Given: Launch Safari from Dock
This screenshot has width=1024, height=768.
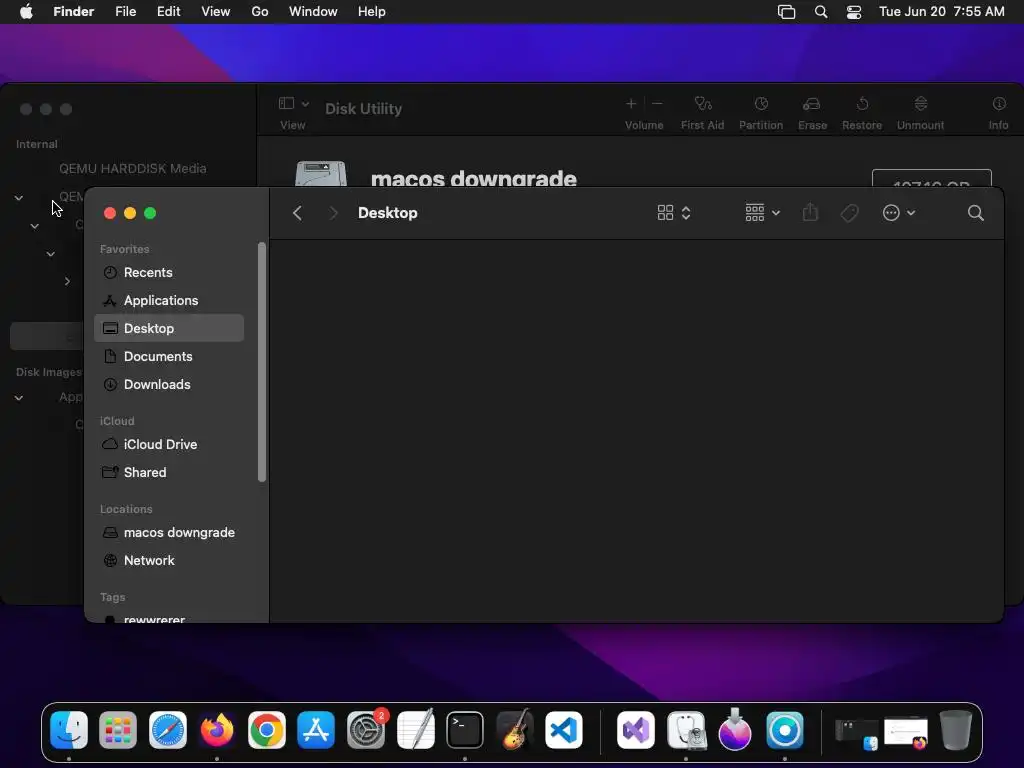Looking at the screenshot, I should click(168, 730).
